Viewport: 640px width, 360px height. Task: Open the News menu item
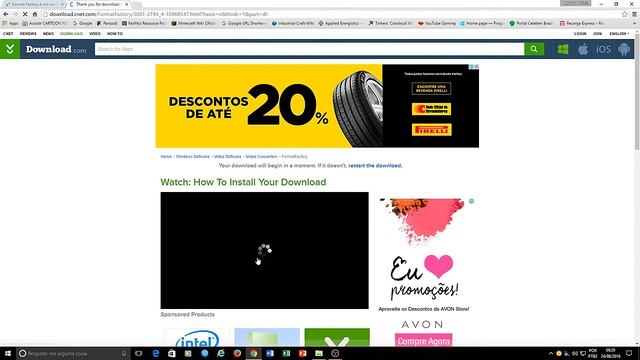pos(48,34)
